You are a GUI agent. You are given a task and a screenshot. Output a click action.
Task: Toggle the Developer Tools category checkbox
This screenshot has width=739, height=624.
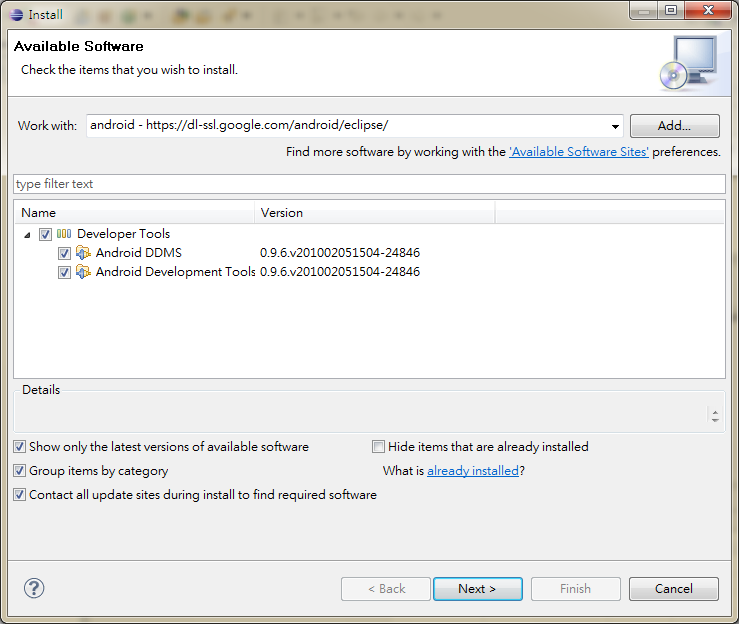[x=45, y=234]
